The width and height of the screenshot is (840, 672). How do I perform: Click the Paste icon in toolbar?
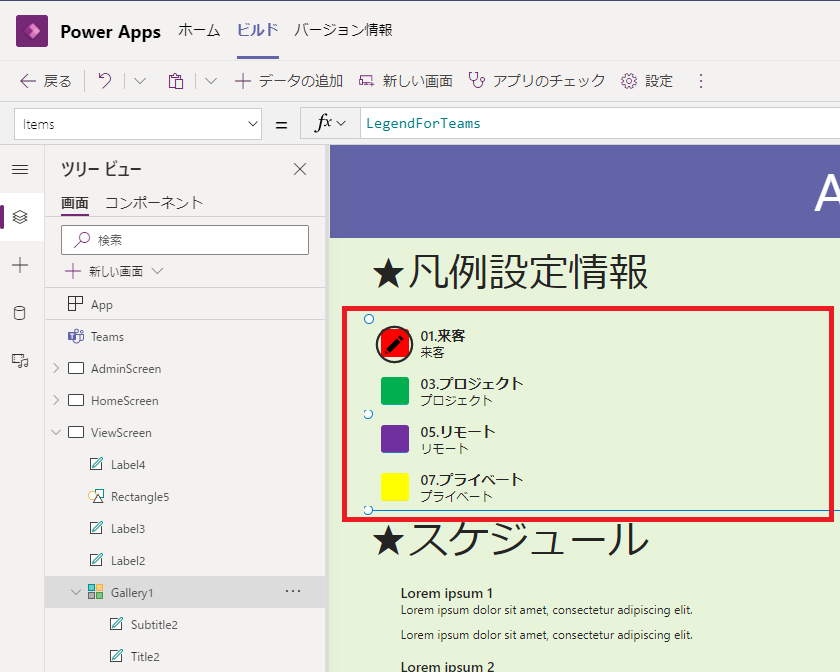(175, 81)
